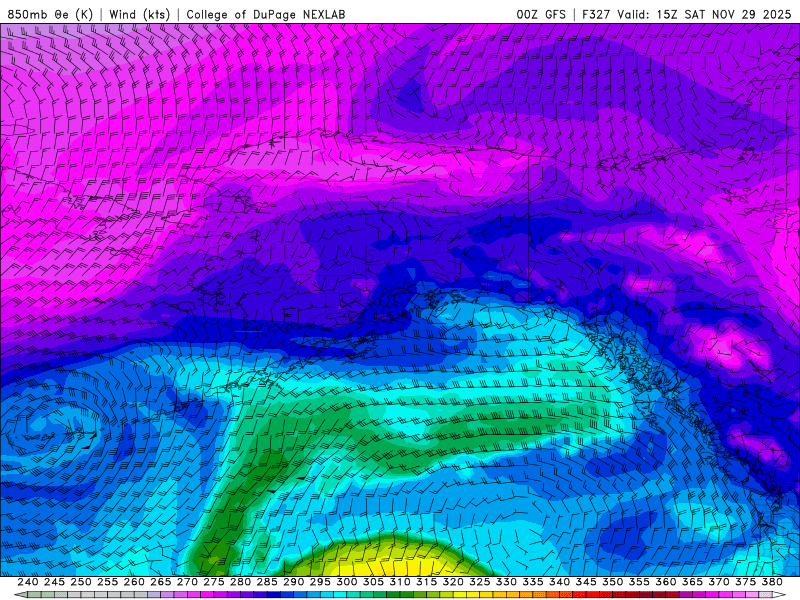Click the 275 color scale label

point(214,582)
